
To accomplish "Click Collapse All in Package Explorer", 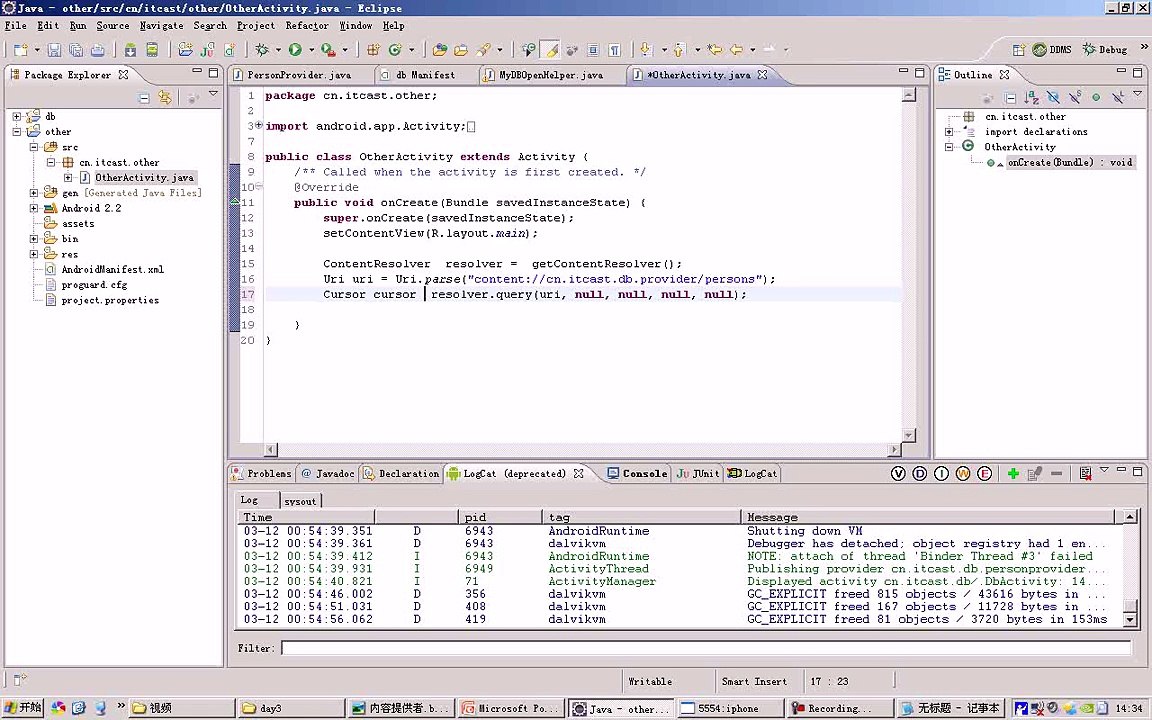I will point(144,97).
